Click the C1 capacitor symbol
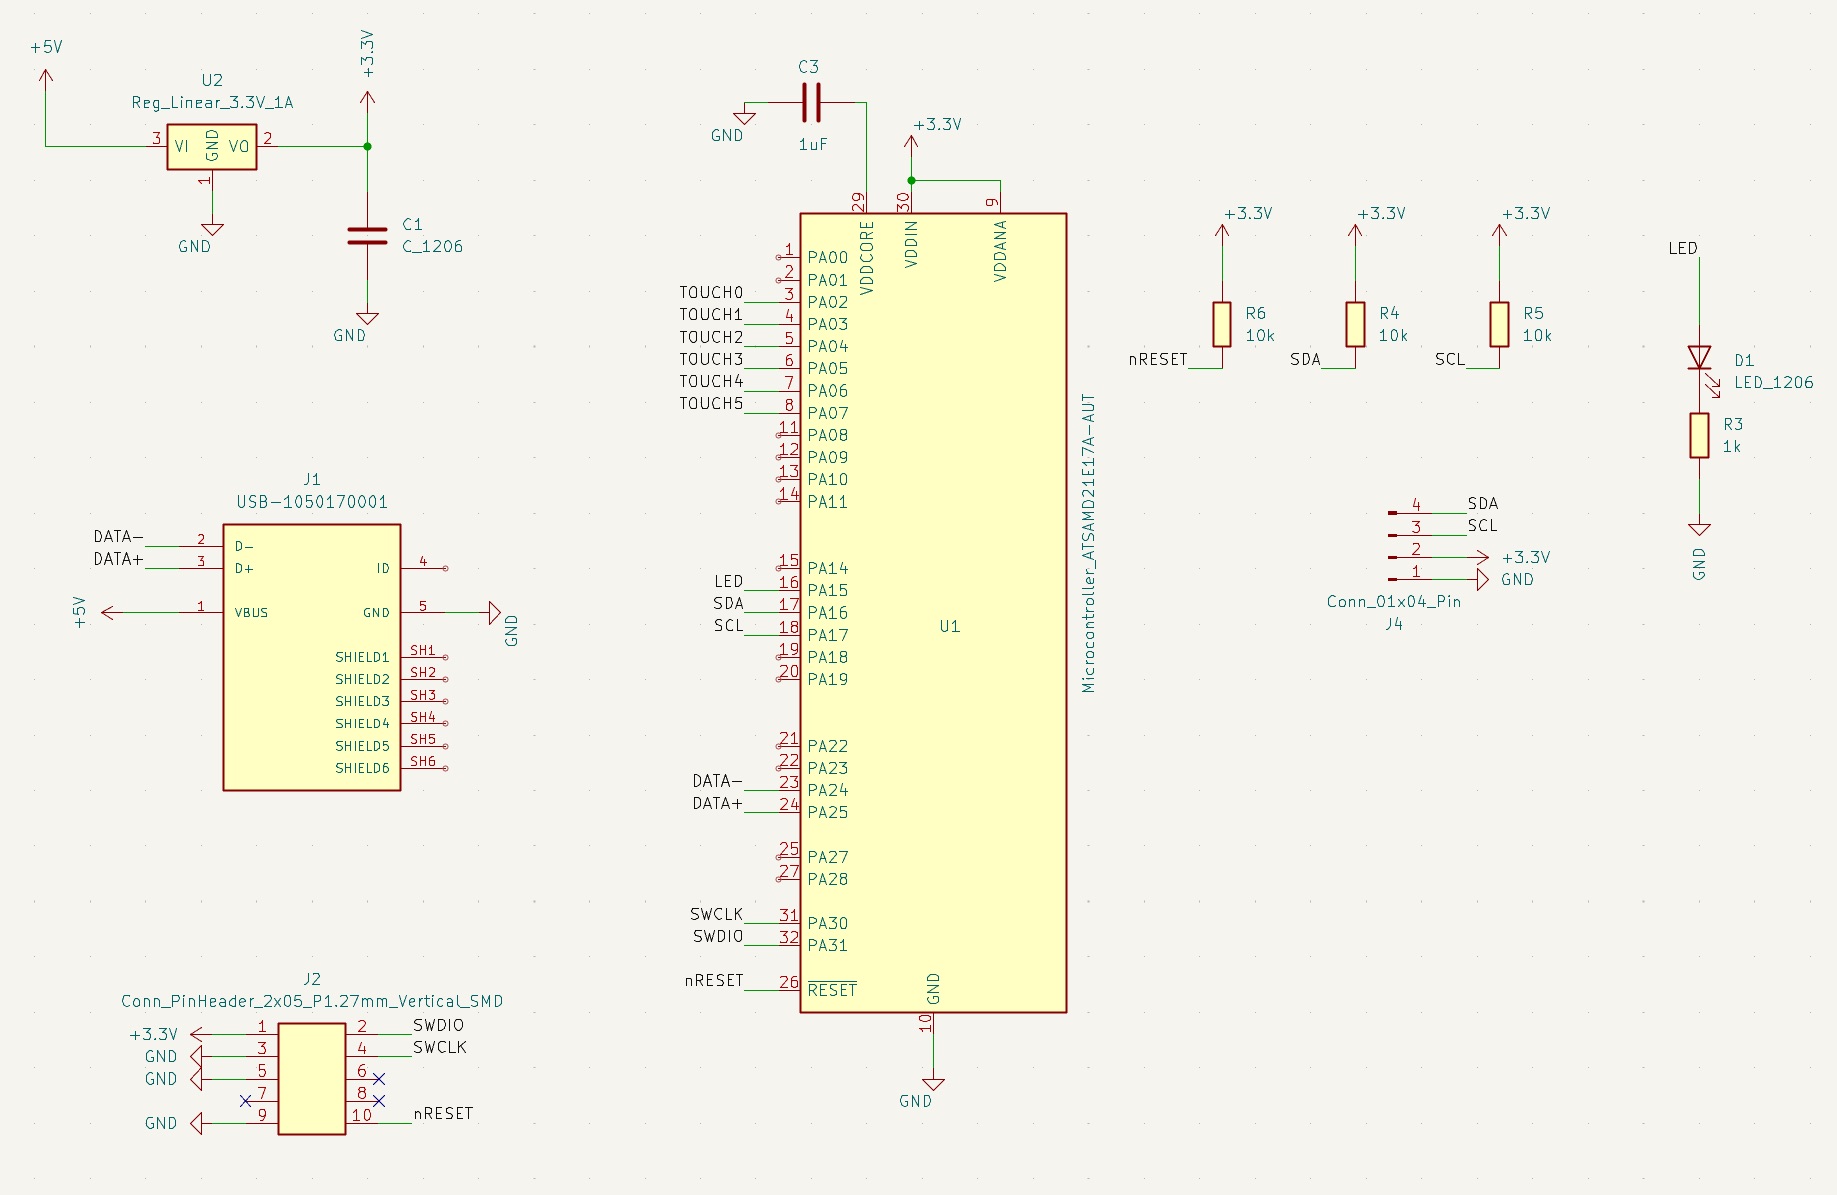 click(367, 236)
